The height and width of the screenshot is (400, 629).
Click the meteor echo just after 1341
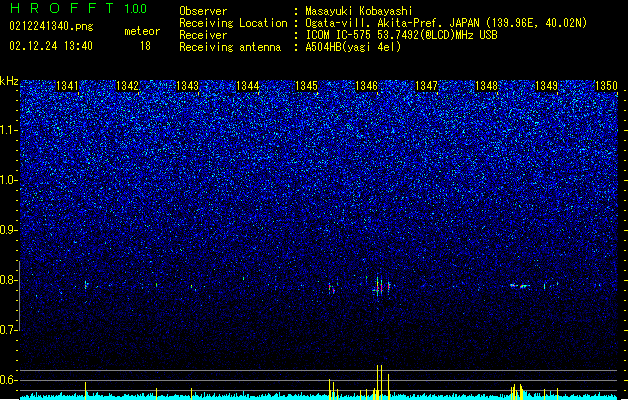click(x=85, y=285)
